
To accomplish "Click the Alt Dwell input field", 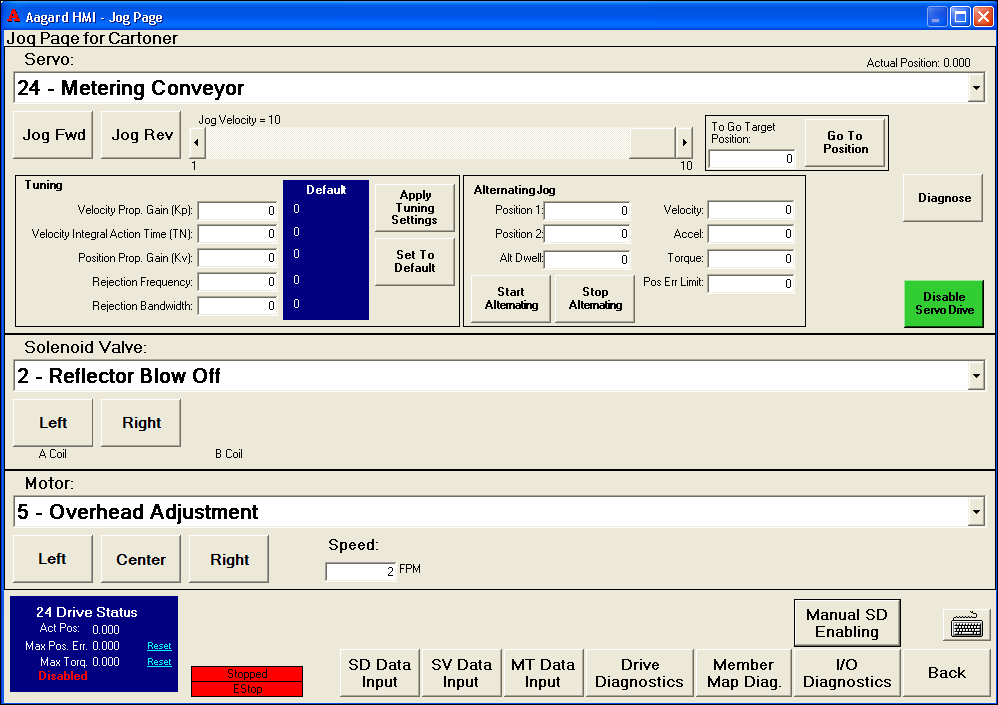I will point(587,260).
